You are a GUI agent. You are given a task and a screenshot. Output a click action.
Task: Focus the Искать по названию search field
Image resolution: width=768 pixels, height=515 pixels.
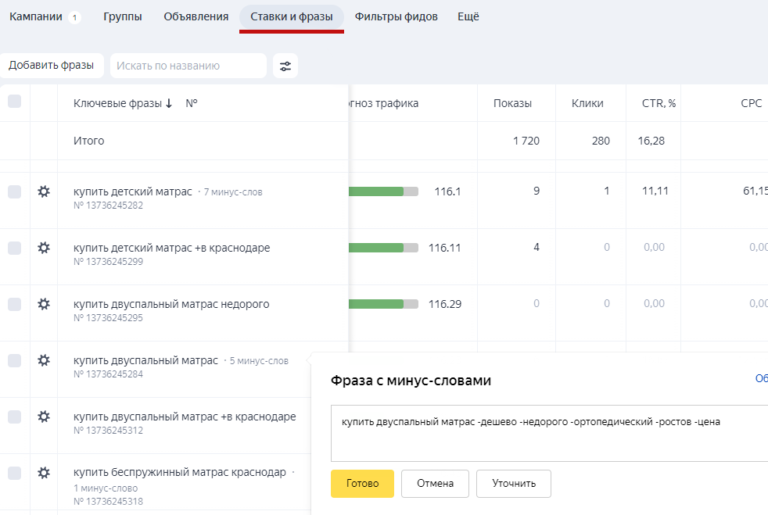(x=189, y=66)
